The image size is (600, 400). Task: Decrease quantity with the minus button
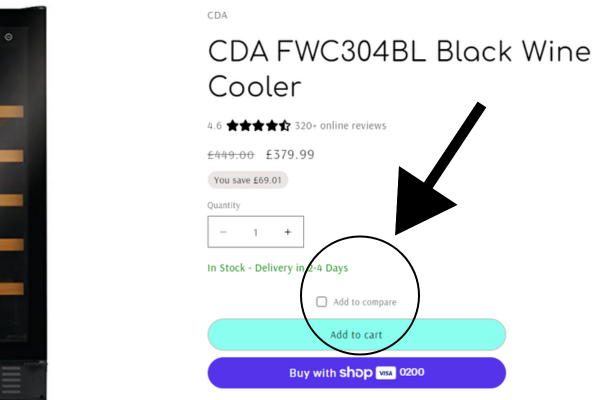223,232
